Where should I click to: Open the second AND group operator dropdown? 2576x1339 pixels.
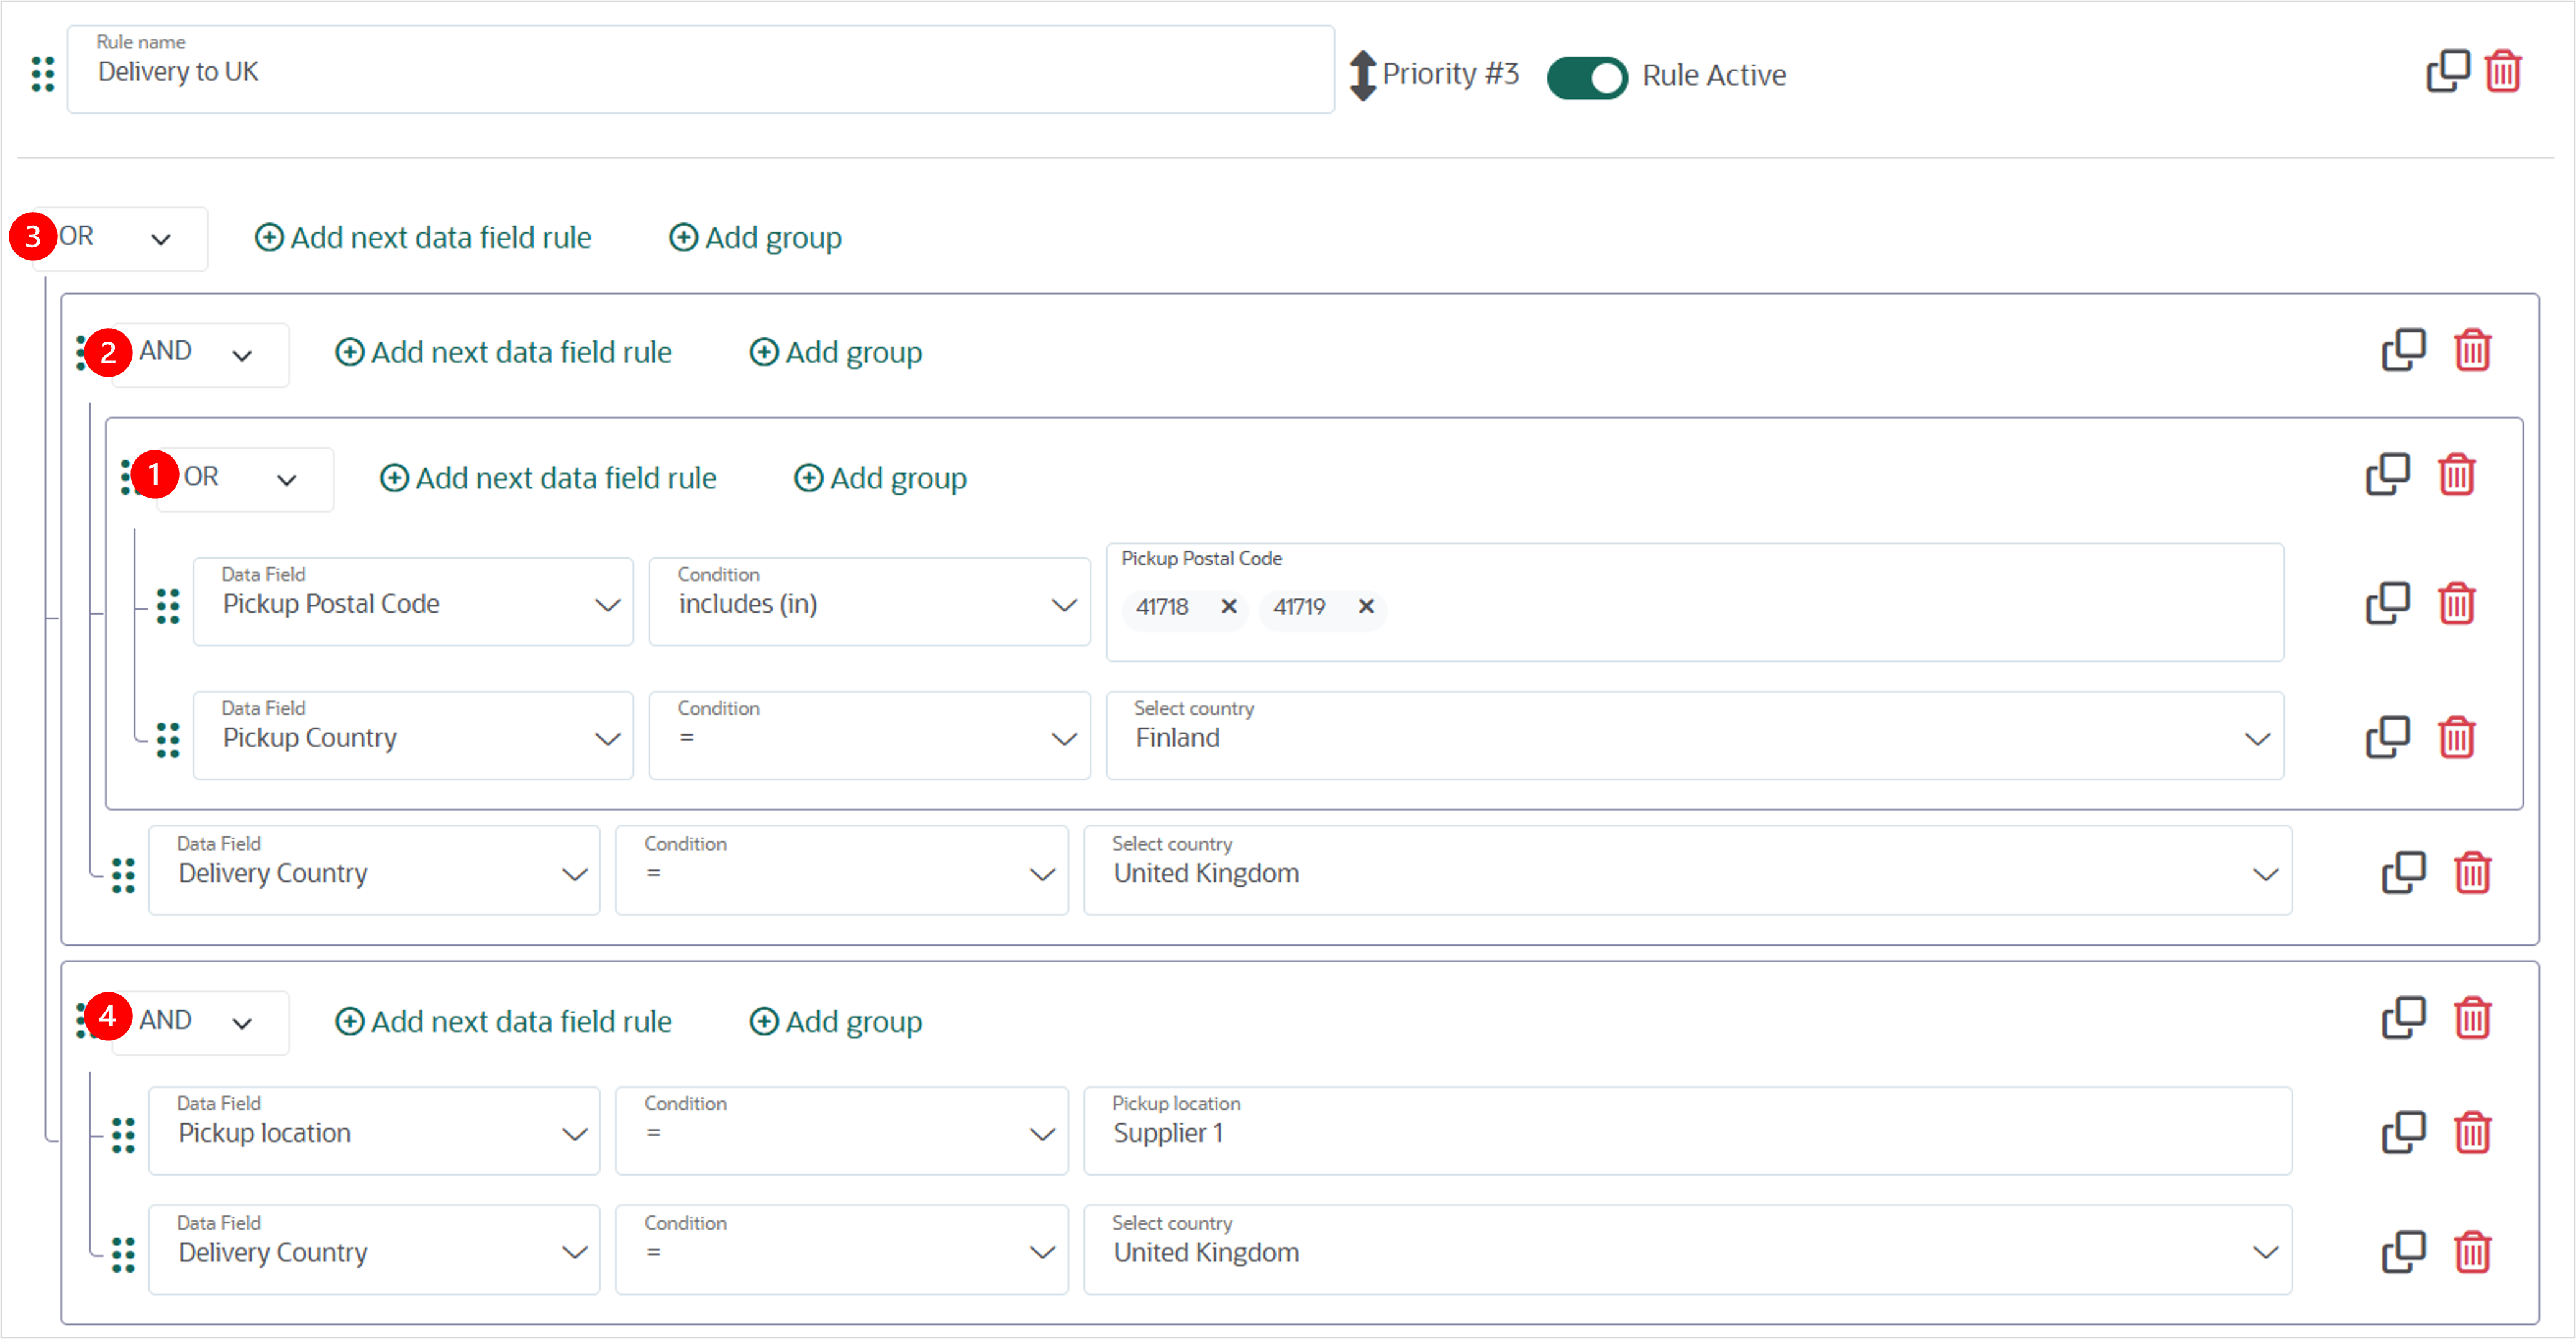200,1022
